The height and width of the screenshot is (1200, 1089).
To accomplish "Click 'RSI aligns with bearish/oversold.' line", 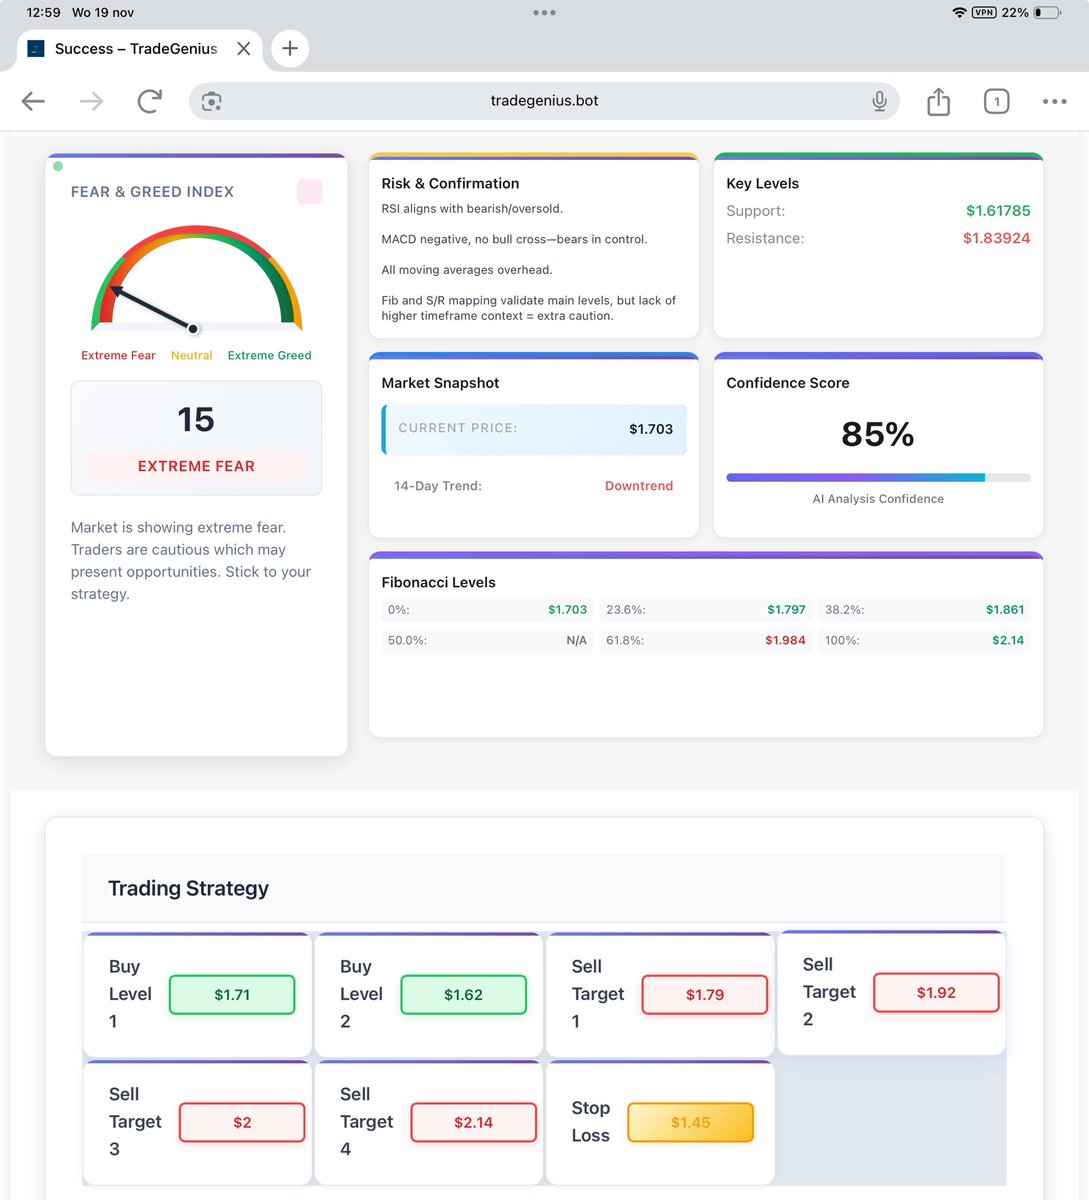I will (472, 209).
